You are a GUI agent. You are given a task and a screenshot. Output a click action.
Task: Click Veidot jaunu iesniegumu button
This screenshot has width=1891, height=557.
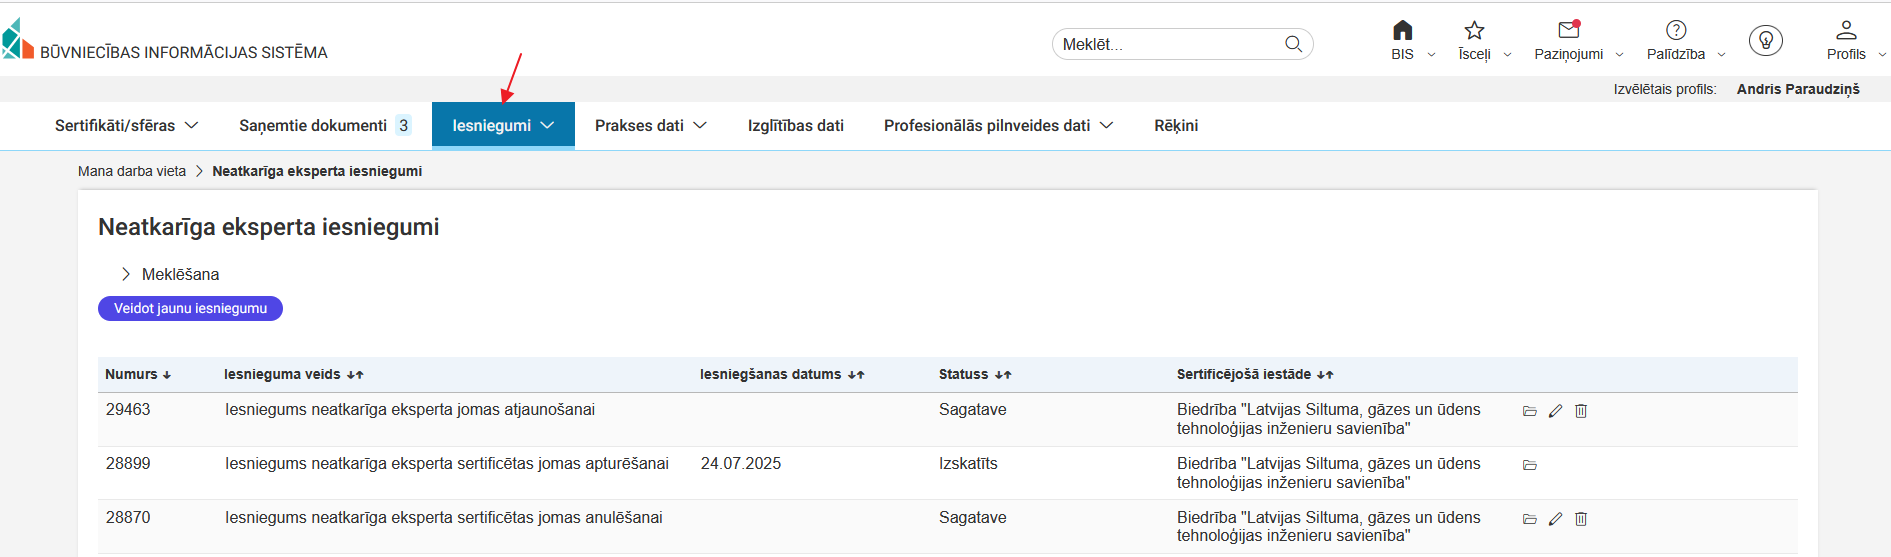[190, 309]
